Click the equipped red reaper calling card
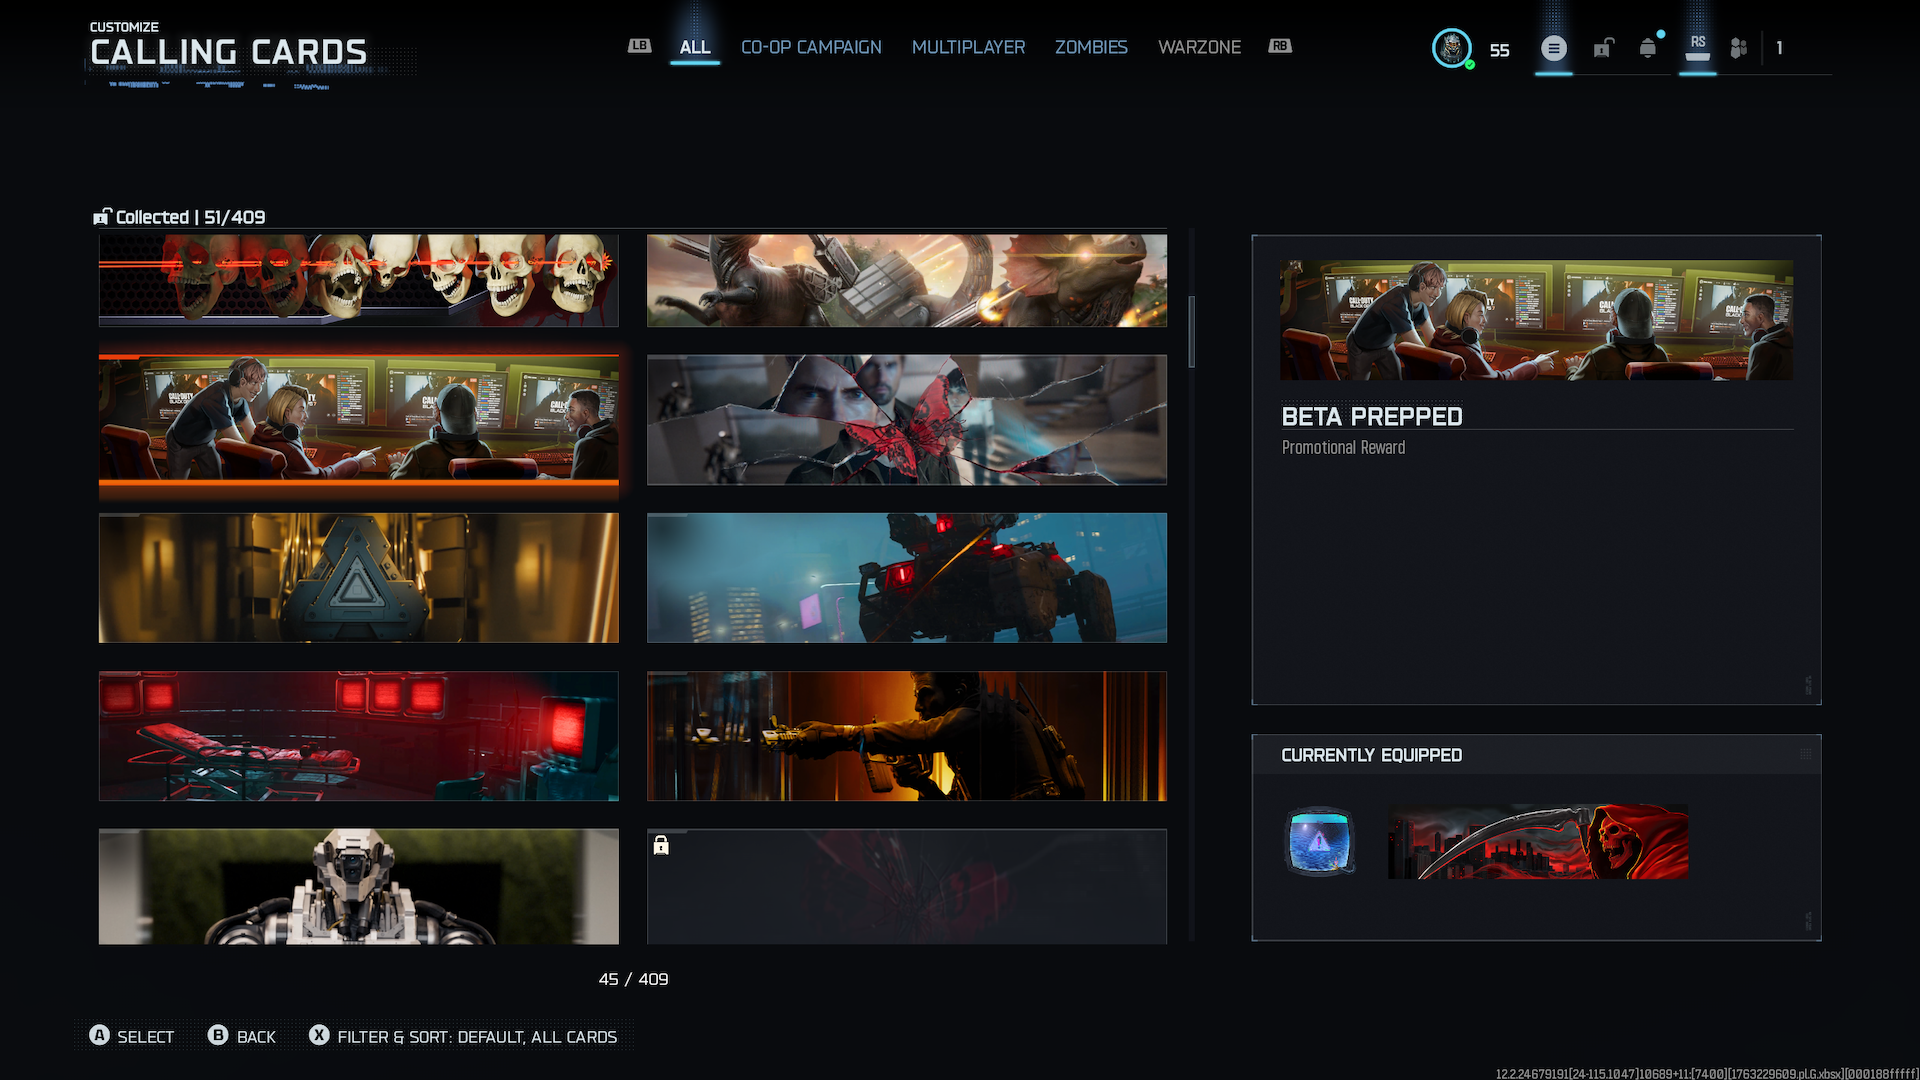This screenshot has height=1080, width=1920. pos(1538,842)
